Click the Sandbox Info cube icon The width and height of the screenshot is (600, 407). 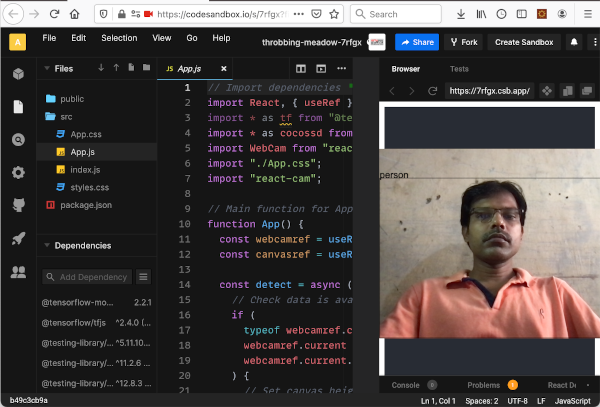point(17,74)
